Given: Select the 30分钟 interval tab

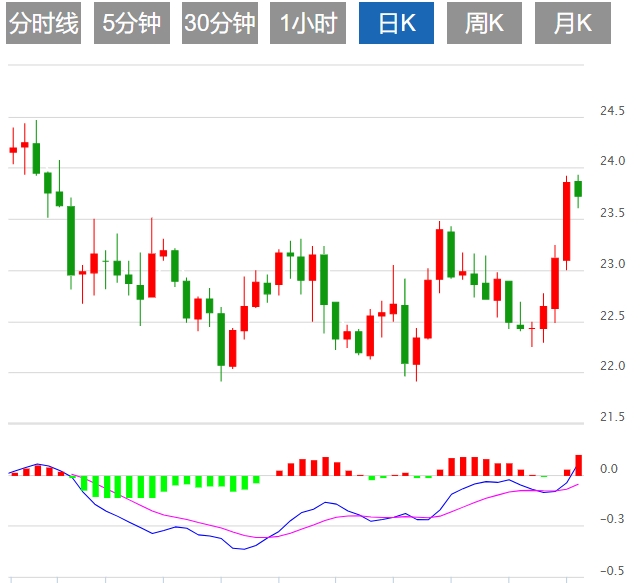Looking at the screenshot, I should [220, 23].
